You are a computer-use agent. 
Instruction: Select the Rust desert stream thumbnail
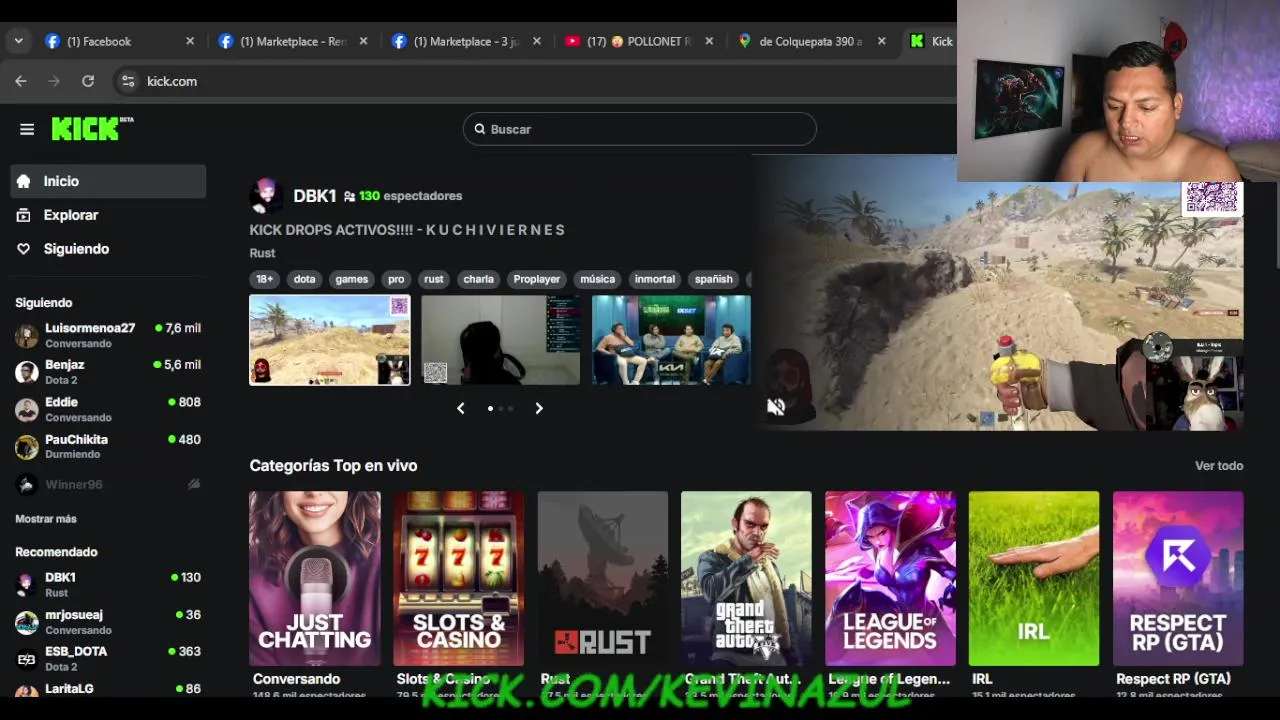click(330, 340)
